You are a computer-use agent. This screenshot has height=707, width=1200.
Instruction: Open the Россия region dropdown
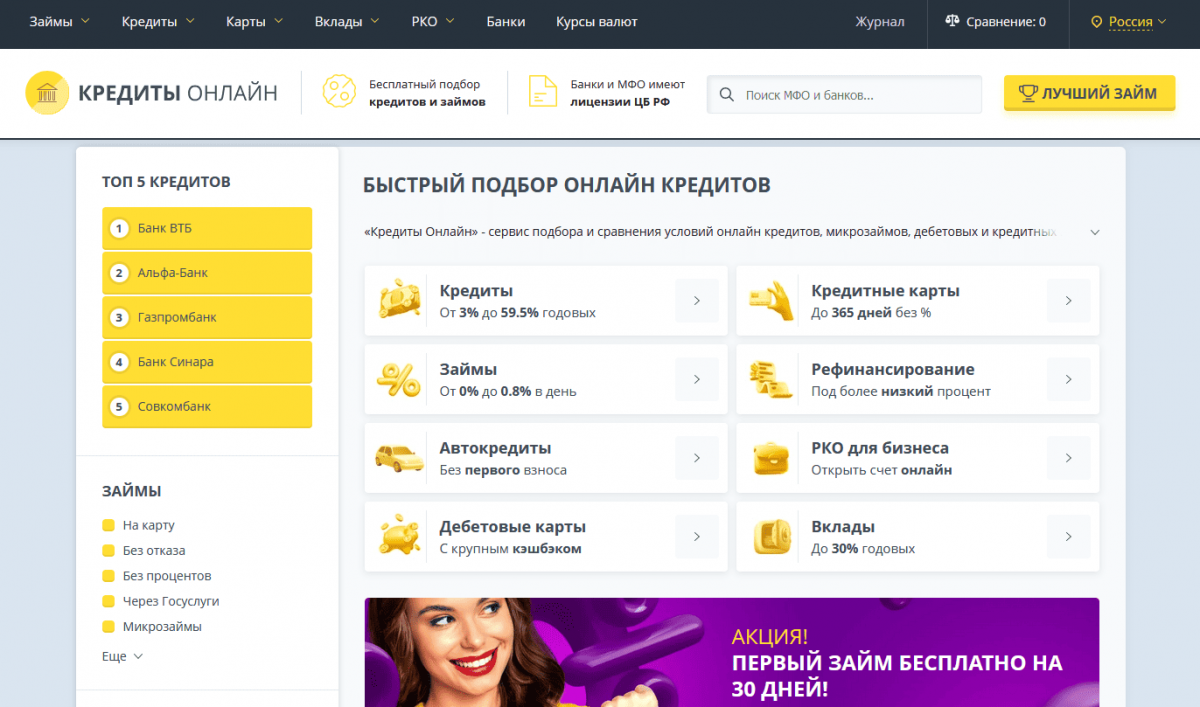[x=1129, y=22]
